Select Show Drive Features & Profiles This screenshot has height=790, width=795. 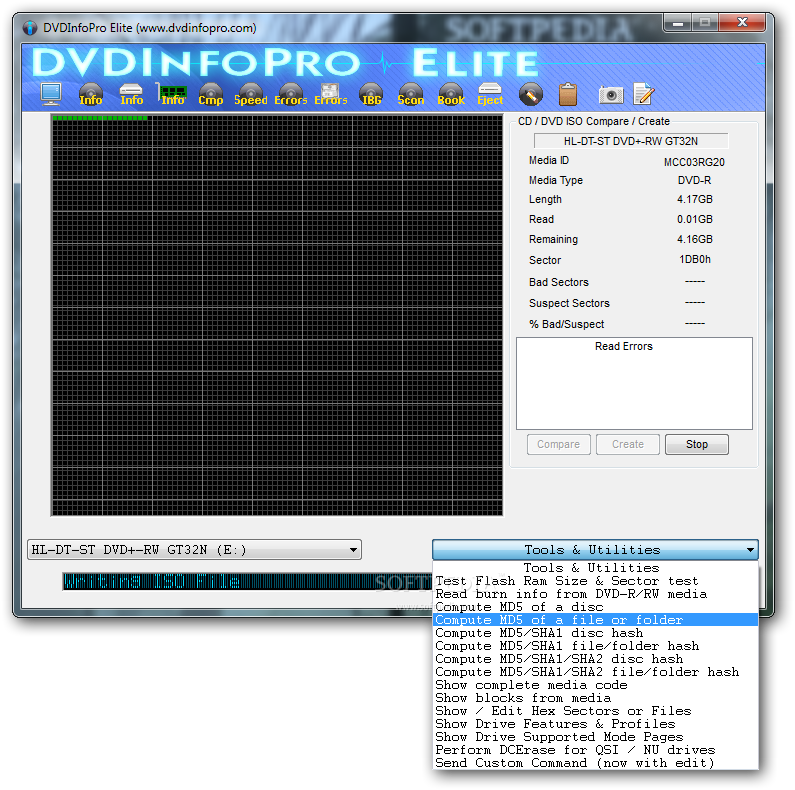point(595,724)
